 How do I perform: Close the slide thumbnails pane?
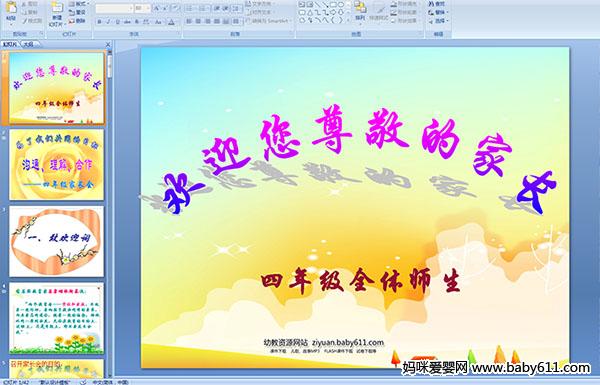click(108, 44)
